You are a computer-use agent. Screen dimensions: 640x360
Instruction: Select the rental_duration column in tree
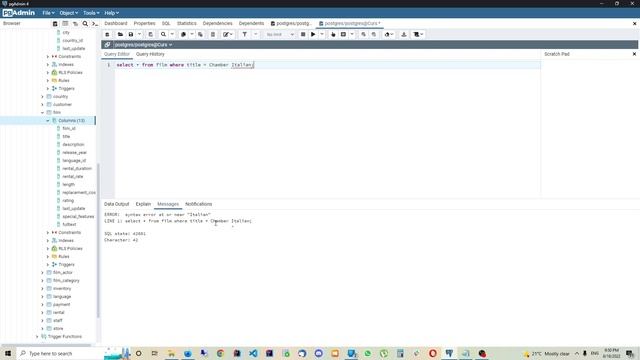coord(77,168)
